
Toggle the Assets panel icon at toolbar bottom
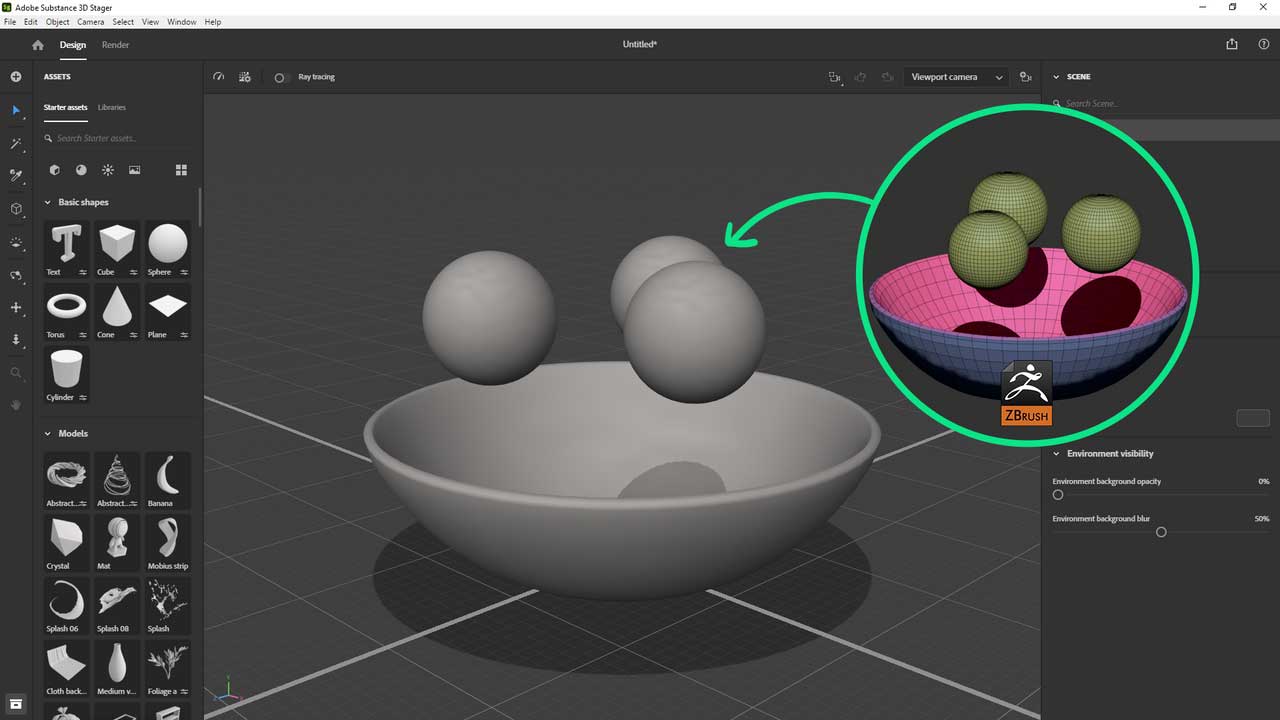pos(15,704)
